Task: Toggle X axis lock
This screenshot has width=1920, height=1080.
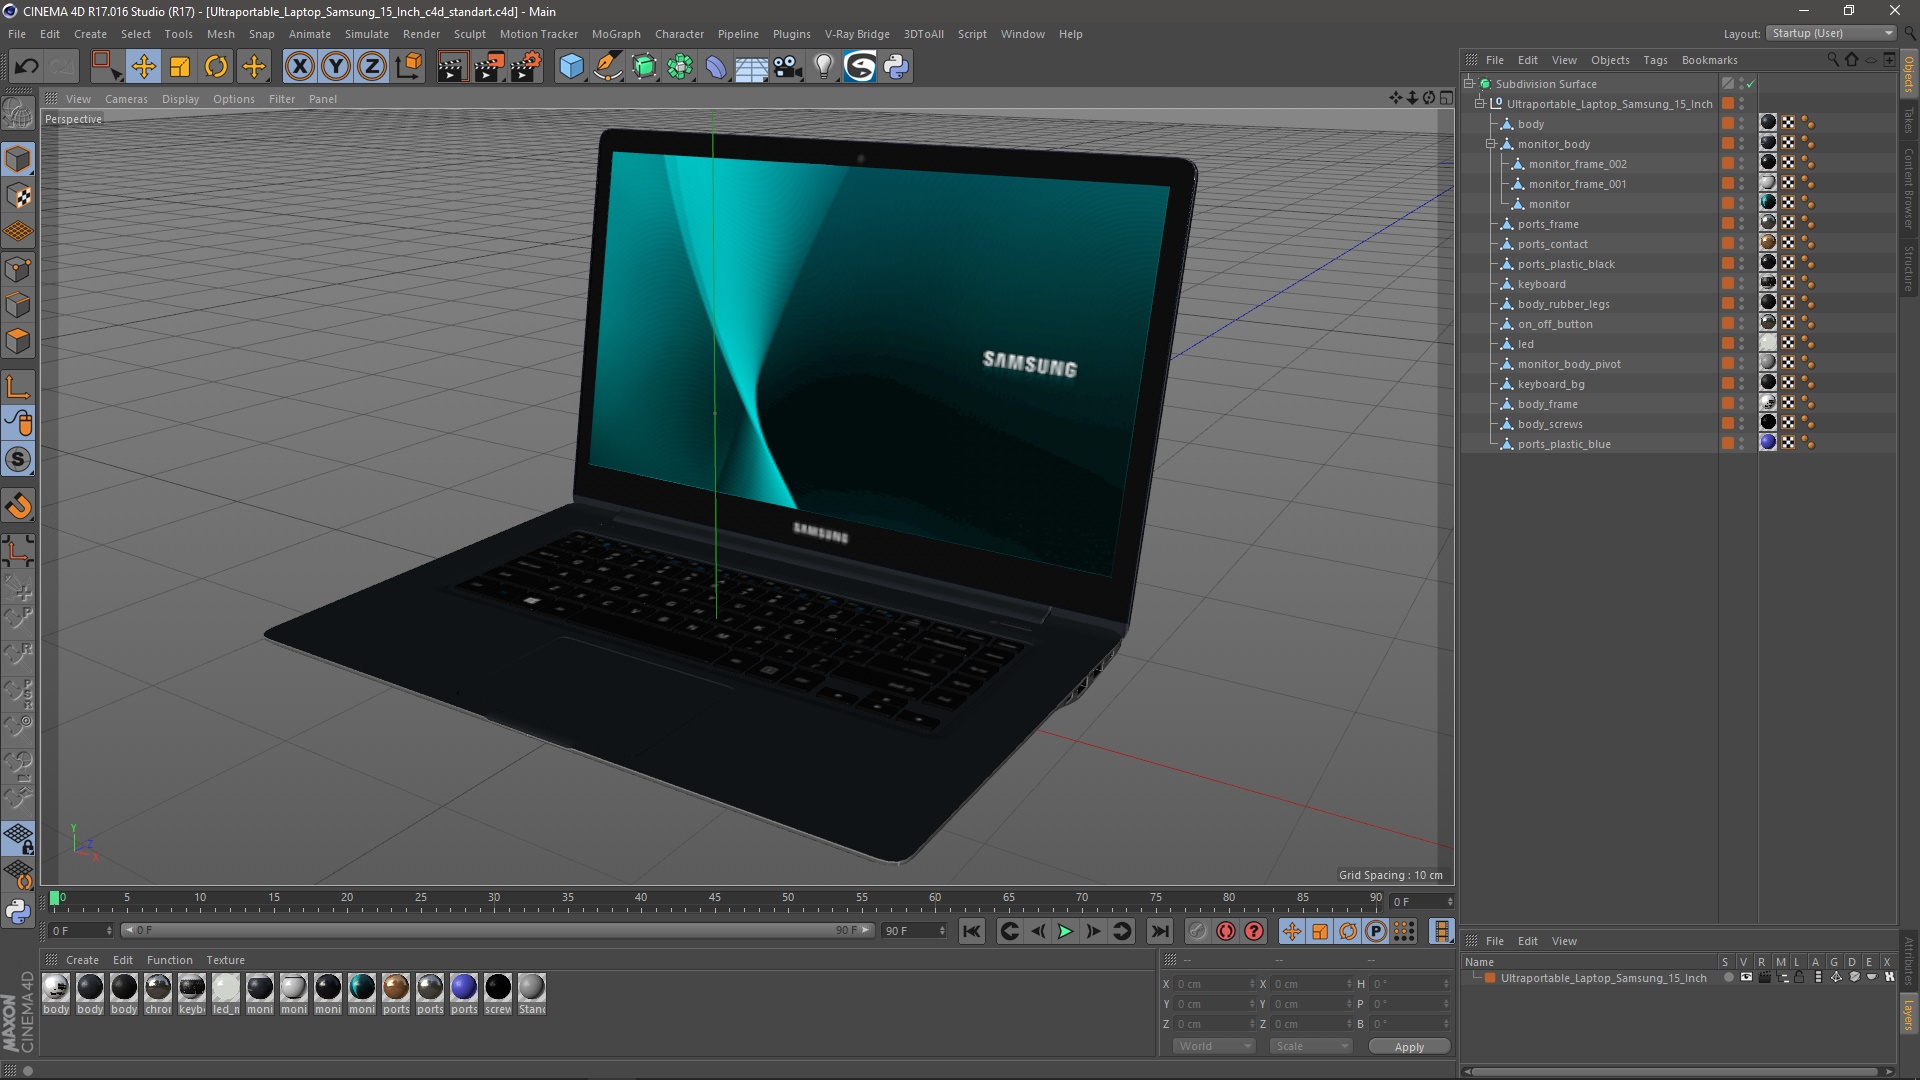Action: (x=299, y=67)
